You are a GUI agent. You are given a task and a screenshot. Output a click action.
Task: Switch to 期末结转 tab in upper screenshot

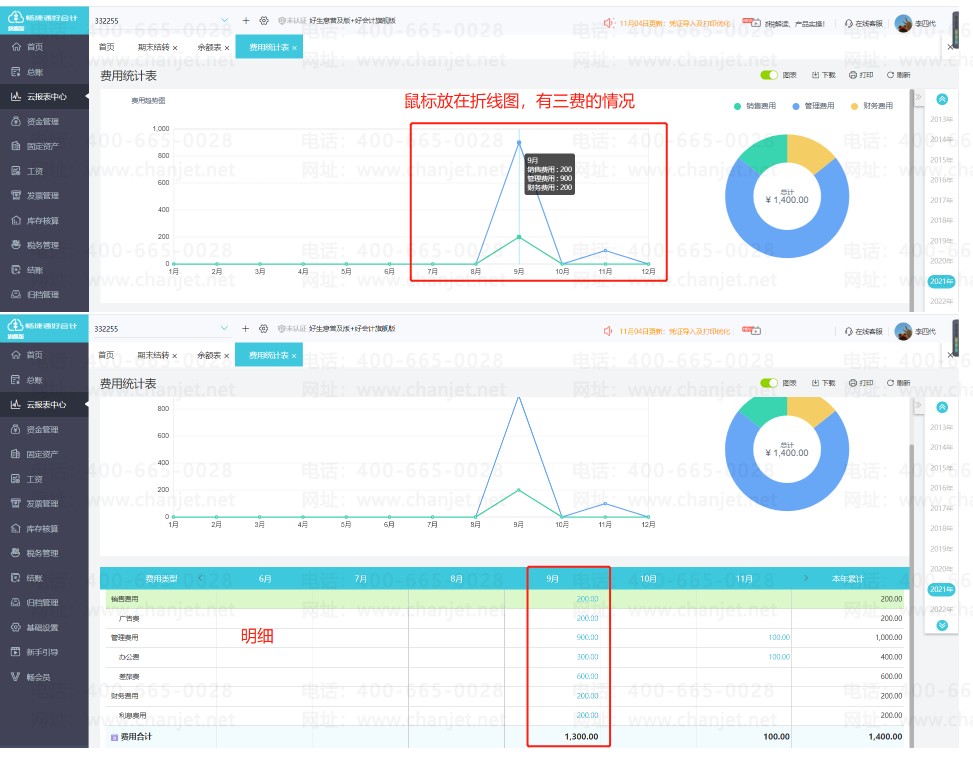[x=153, y=47]
